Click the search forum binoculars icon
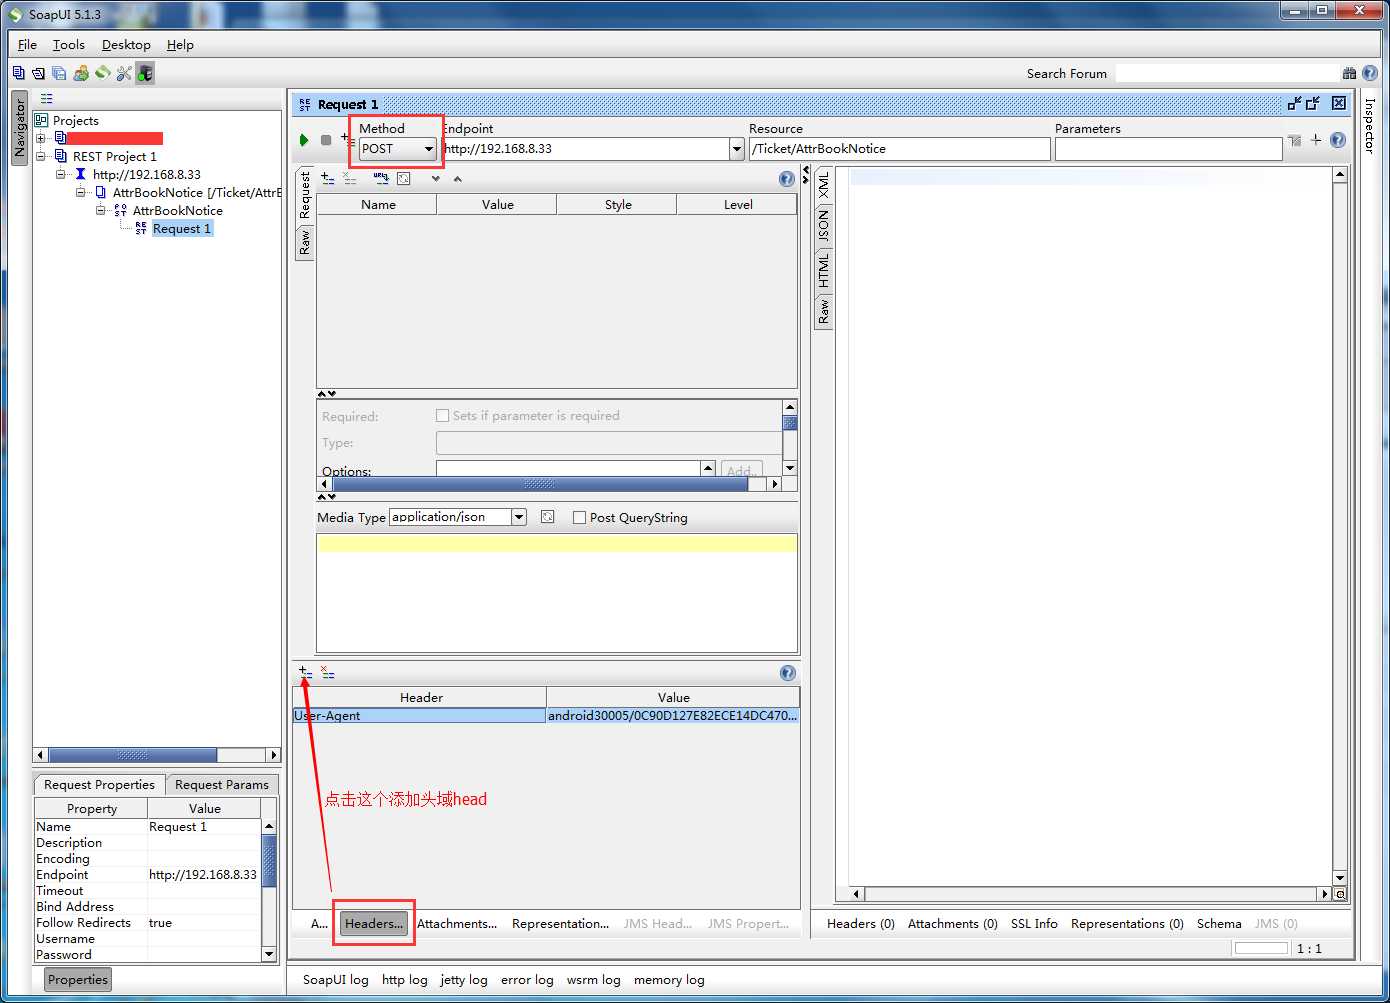The width and height of the screenshot is (1390, 1003). [x=1349, y=73]
